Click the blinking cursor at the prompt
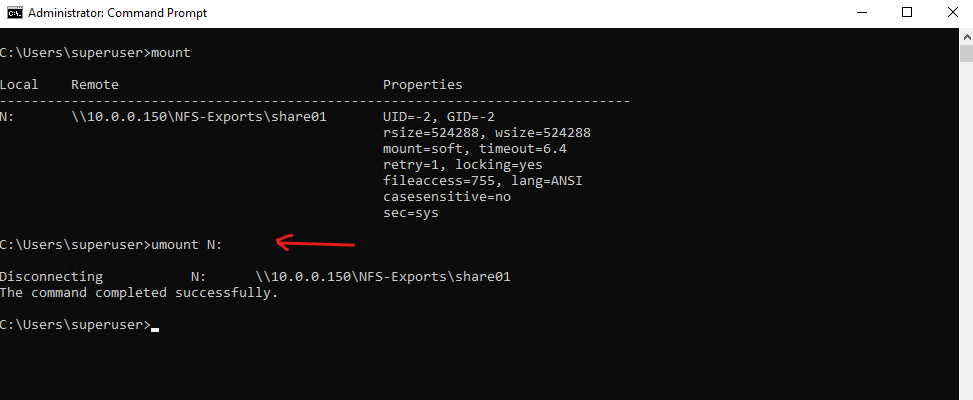The image size is (973, 400). click(x=155, y=329)
